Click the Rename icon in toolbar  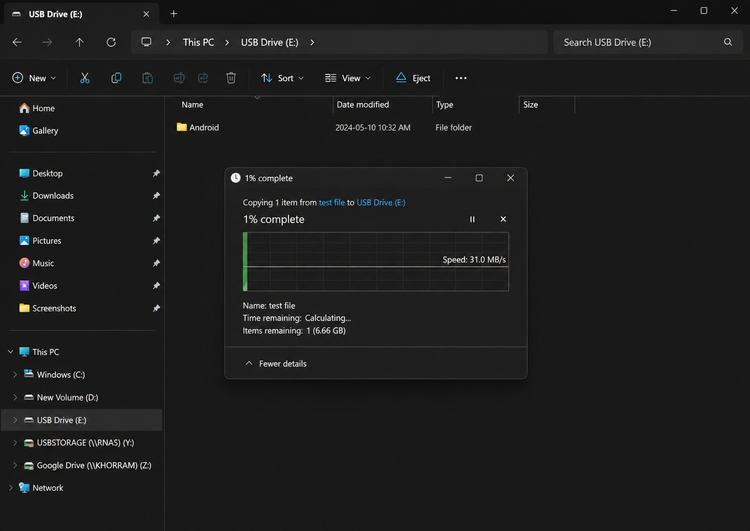coord(179,78)
